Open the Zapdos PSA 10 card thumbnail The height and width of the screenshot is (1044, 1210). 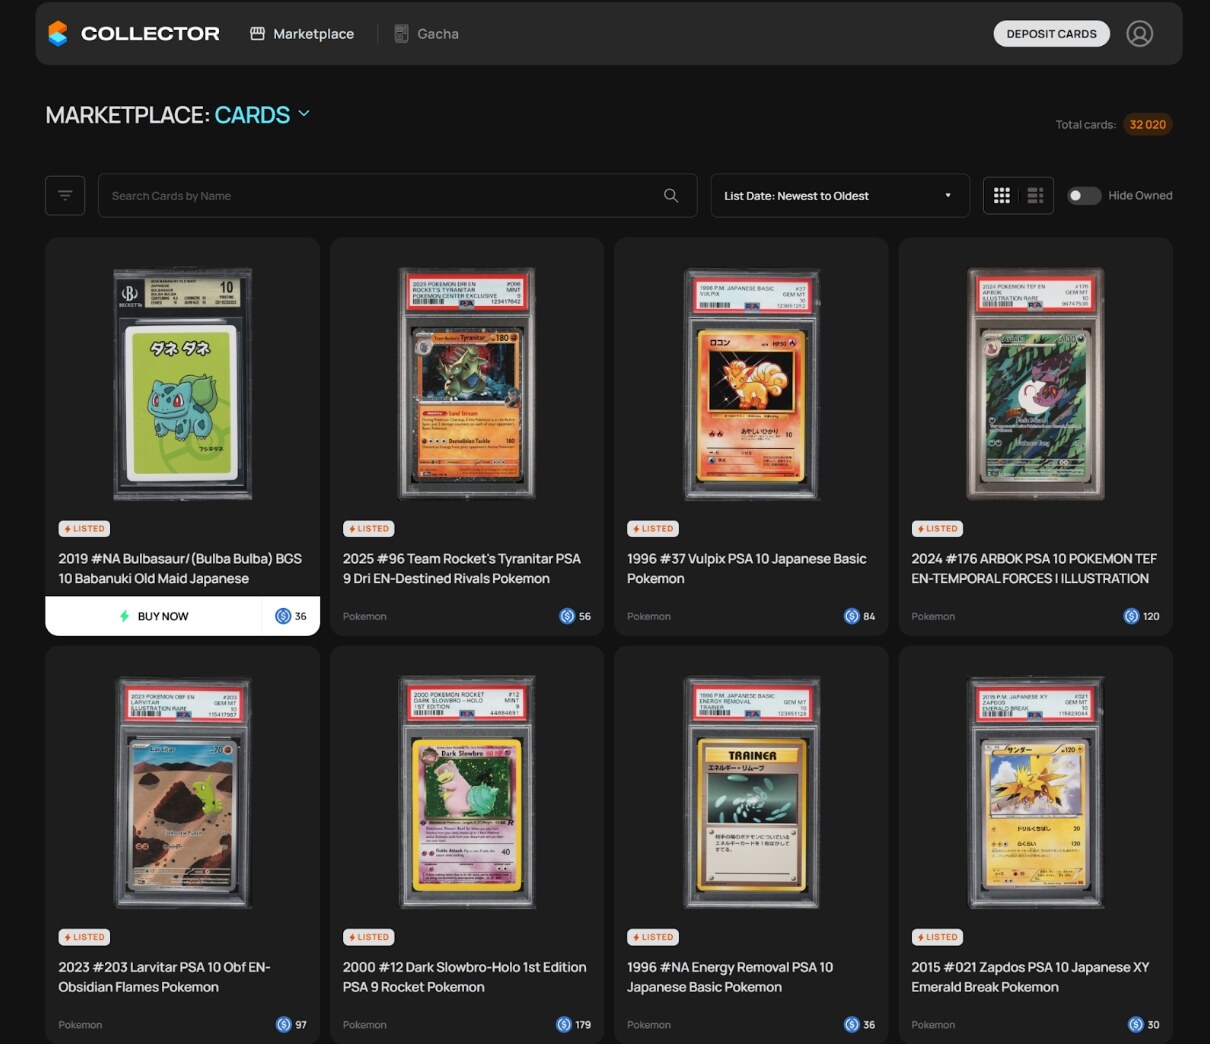point(1035,792)
